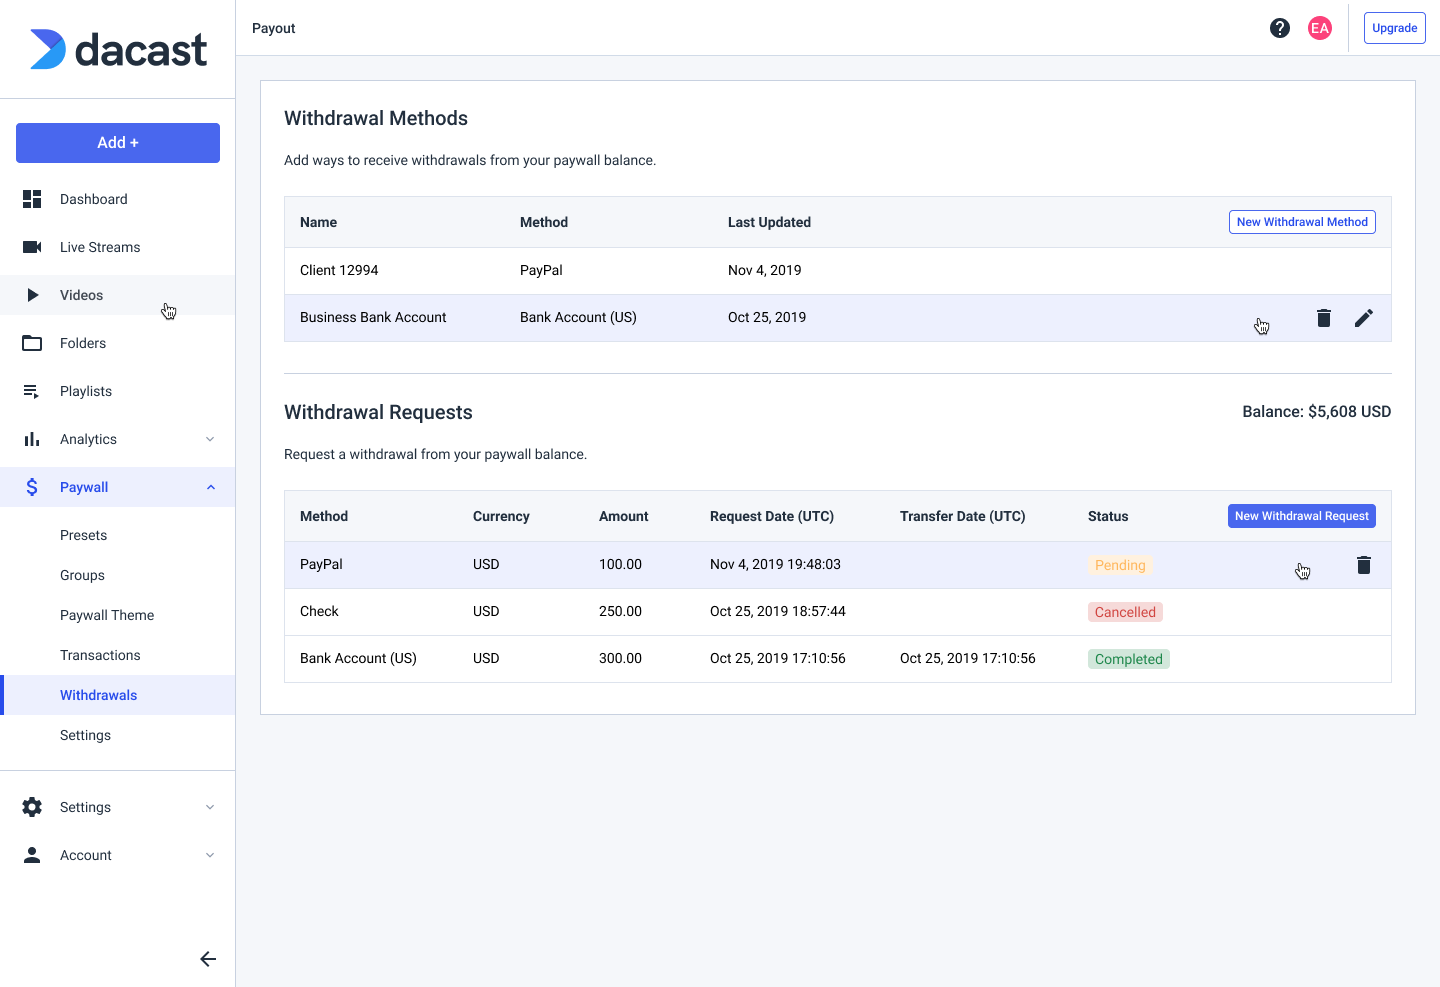Screen dimensions: 1440x987
Task: Select the Live Streams camera icon
Action: point(32,247)
